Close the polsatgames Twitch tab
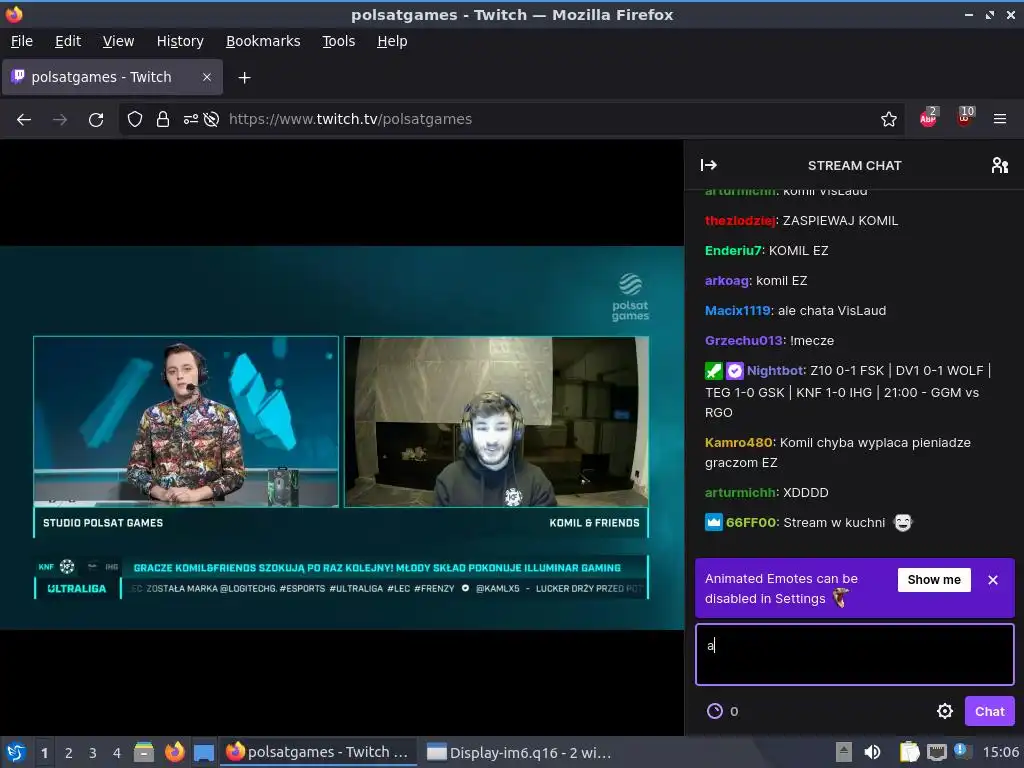Viewport: 1024px width, 768px height. [207, 77]
